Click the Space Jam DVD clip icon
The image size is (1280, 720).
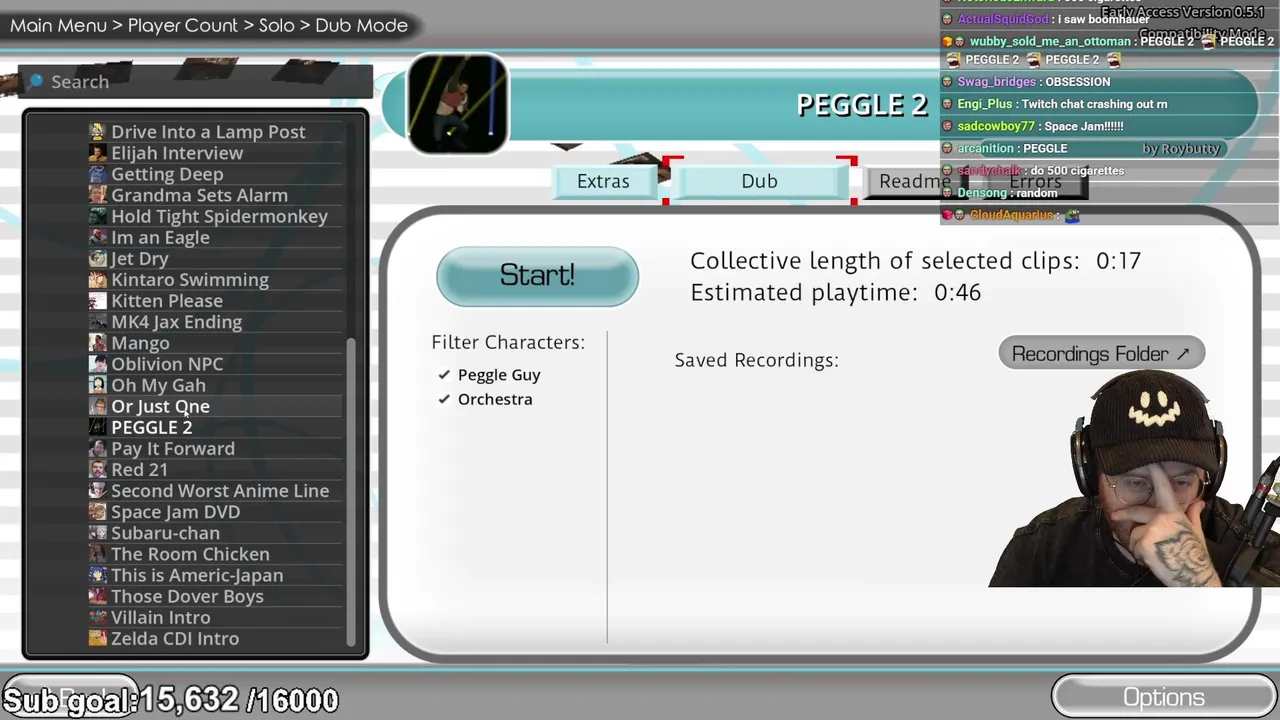click(97, 512)
